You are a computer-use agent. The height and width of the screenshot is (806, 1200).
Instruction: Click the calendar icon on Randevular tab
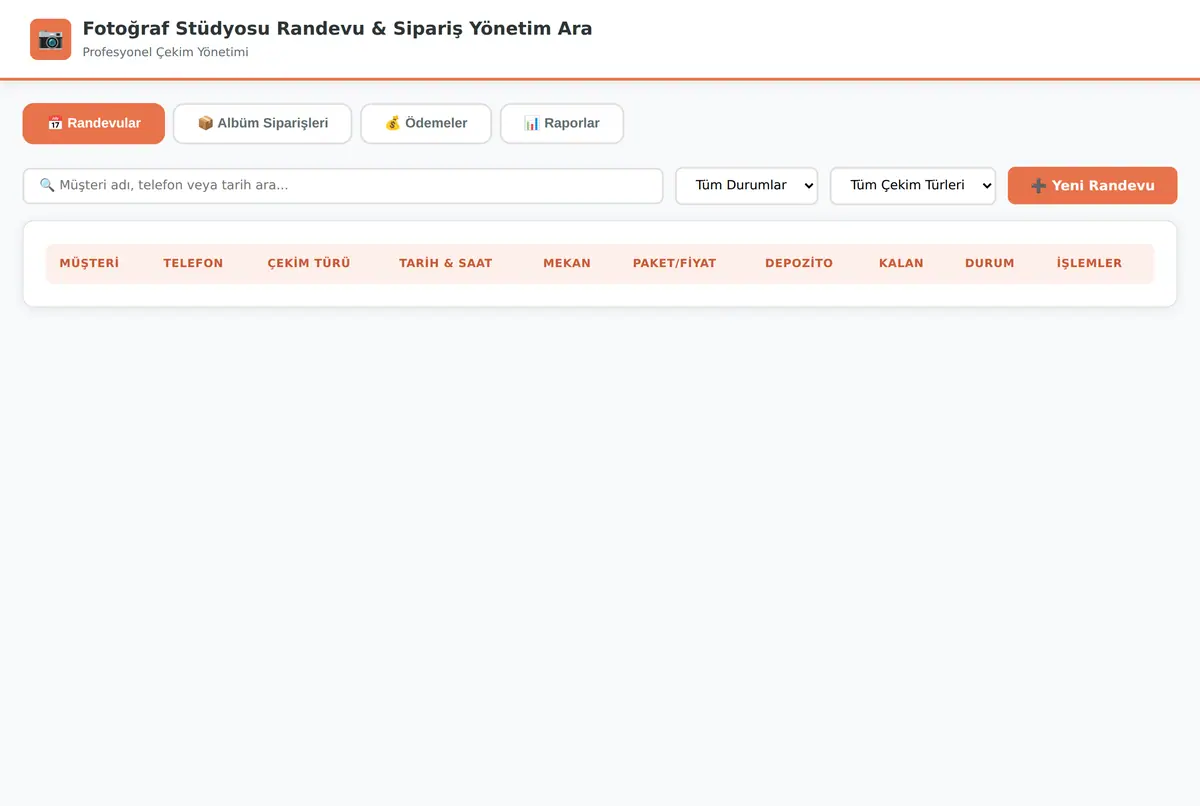coord(55,123)
